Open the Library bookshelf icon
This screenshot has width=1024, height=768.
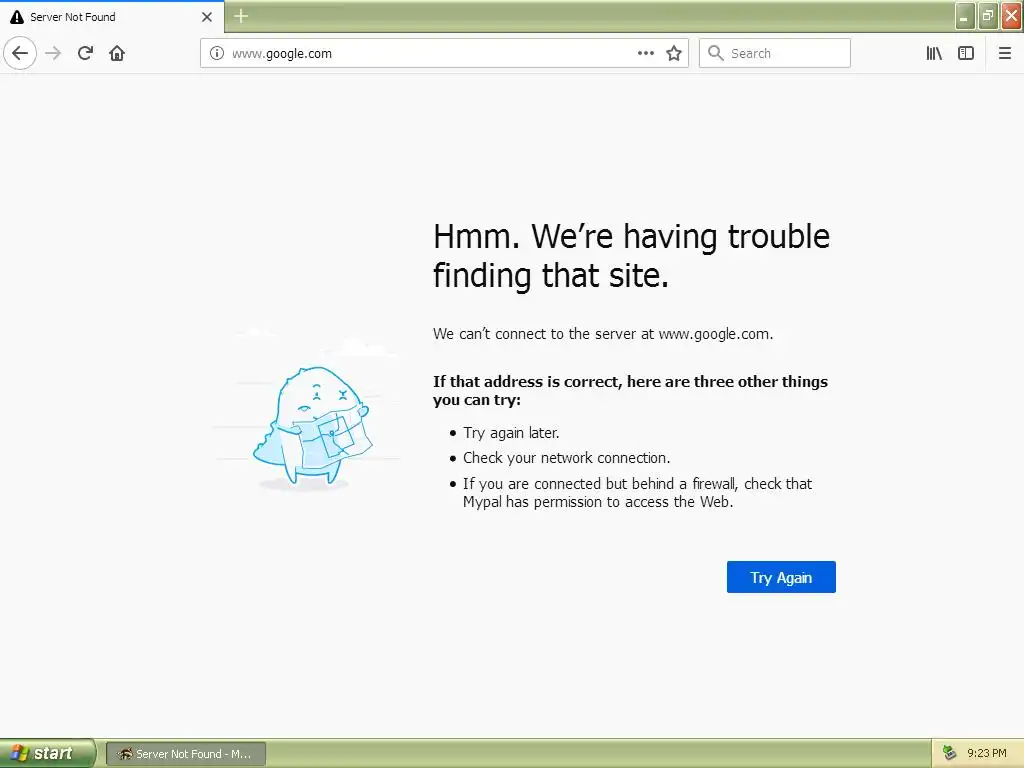pyautogui.click(x=934, y=53)
